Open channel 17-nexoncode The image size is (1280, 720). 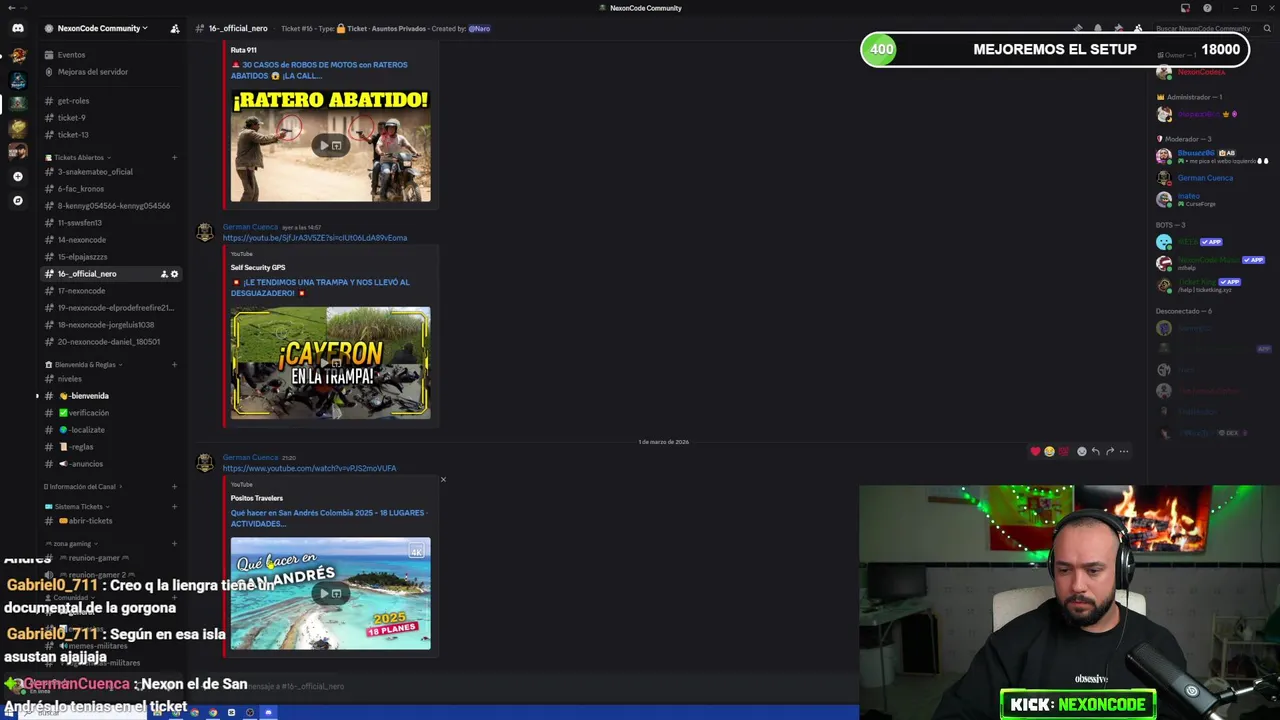point(81,291)
